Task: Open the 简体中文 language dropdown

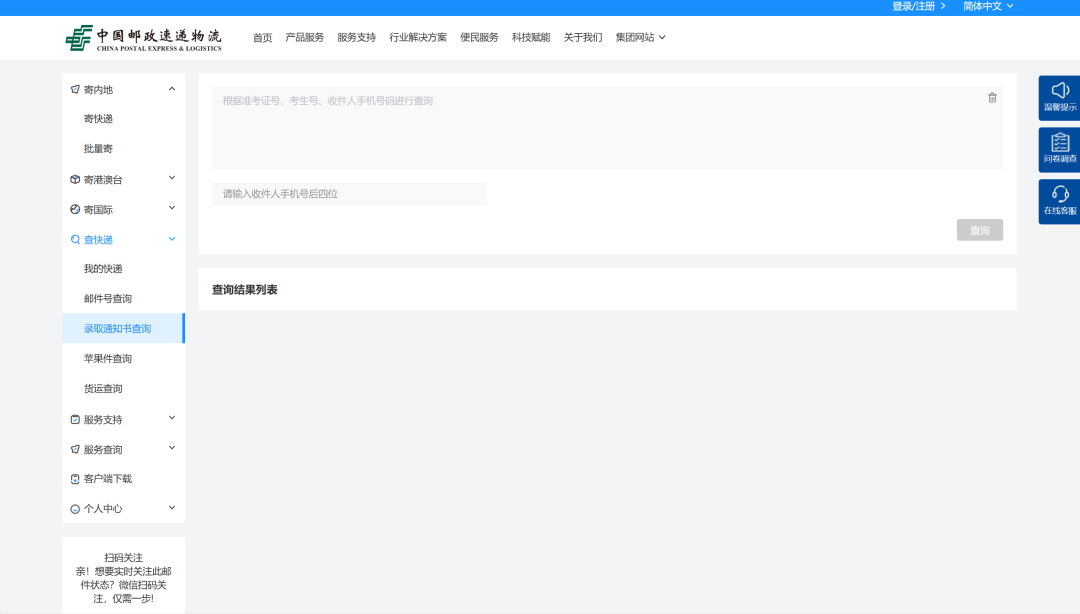Action: coord(988,6)
